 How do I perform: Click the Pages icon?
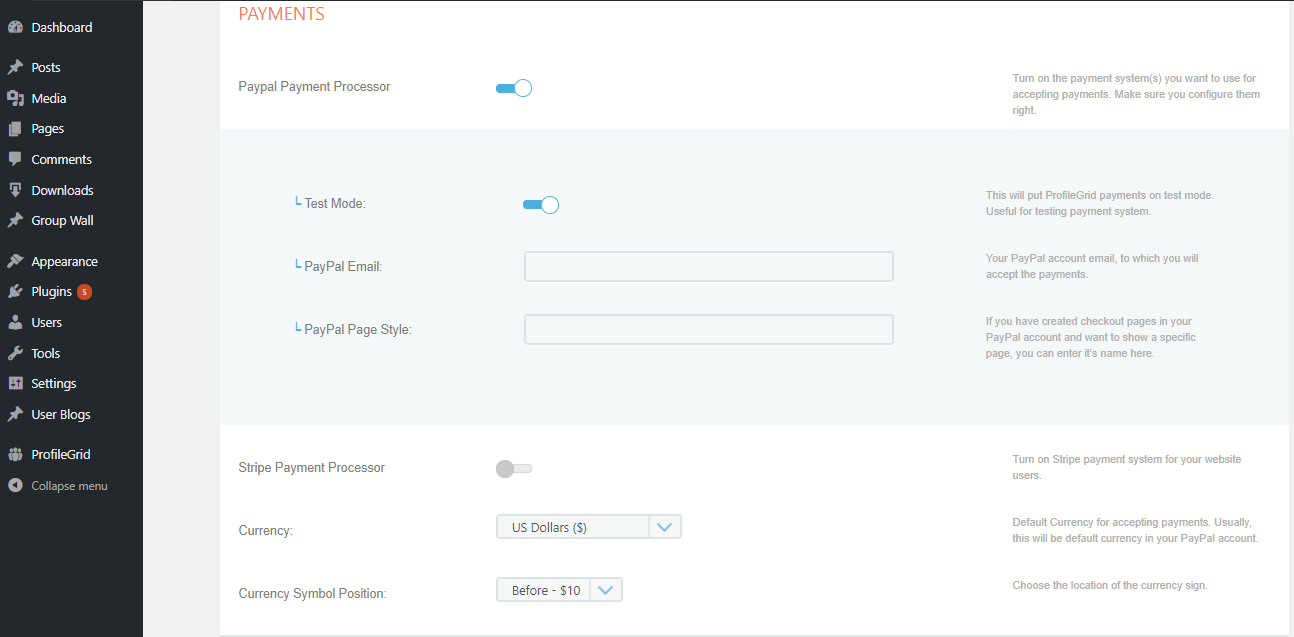point(15,129)
